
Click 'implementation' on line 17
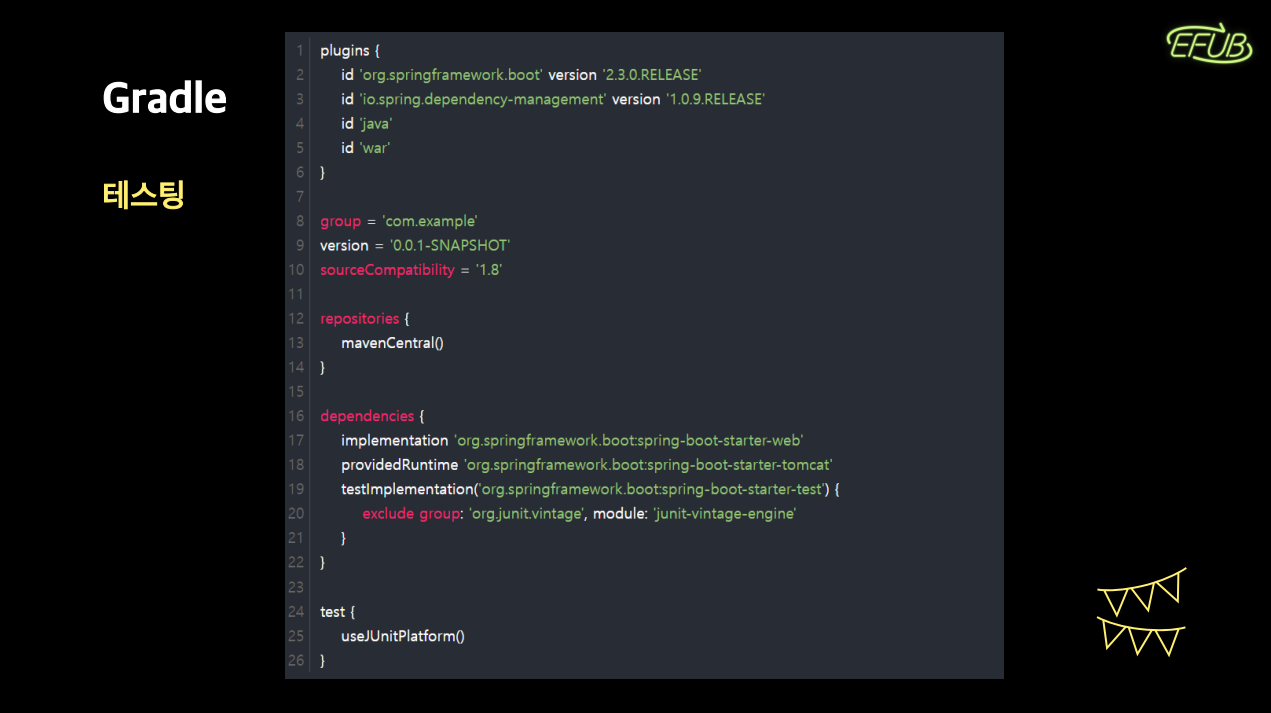click(x=395, y=441)
